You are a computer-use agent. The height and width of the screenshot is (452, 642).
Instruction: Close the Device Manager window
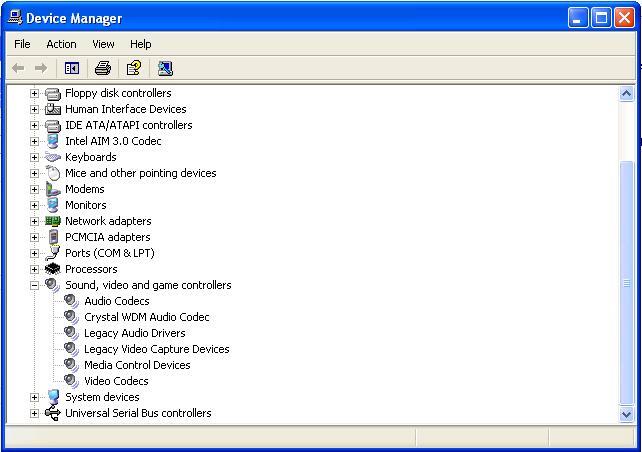point(624,18)
